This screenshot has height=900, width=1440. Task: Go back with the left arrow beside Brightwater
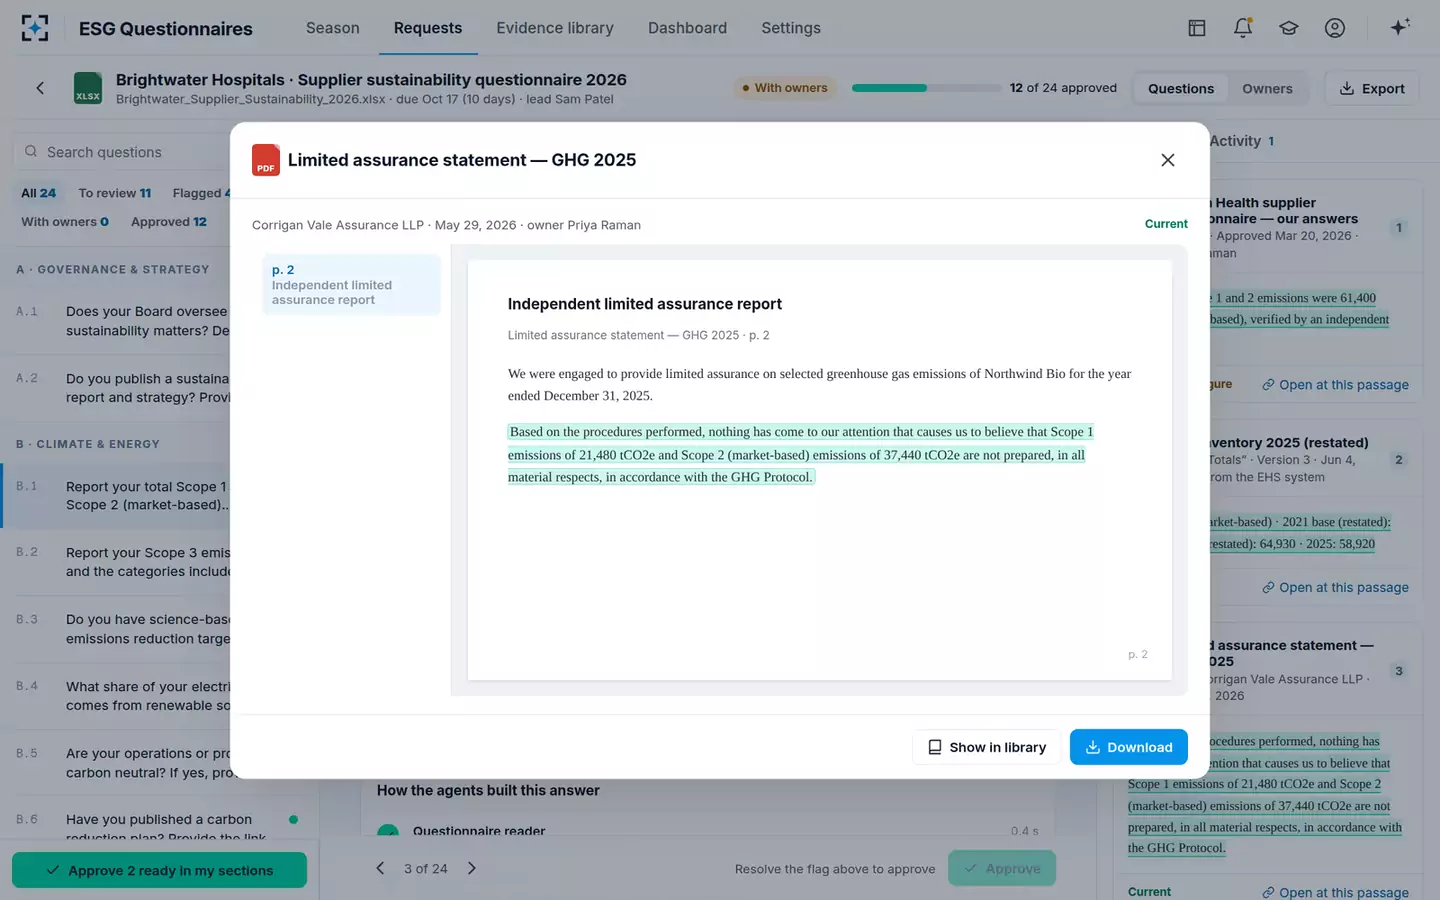(x=40, y=88)
